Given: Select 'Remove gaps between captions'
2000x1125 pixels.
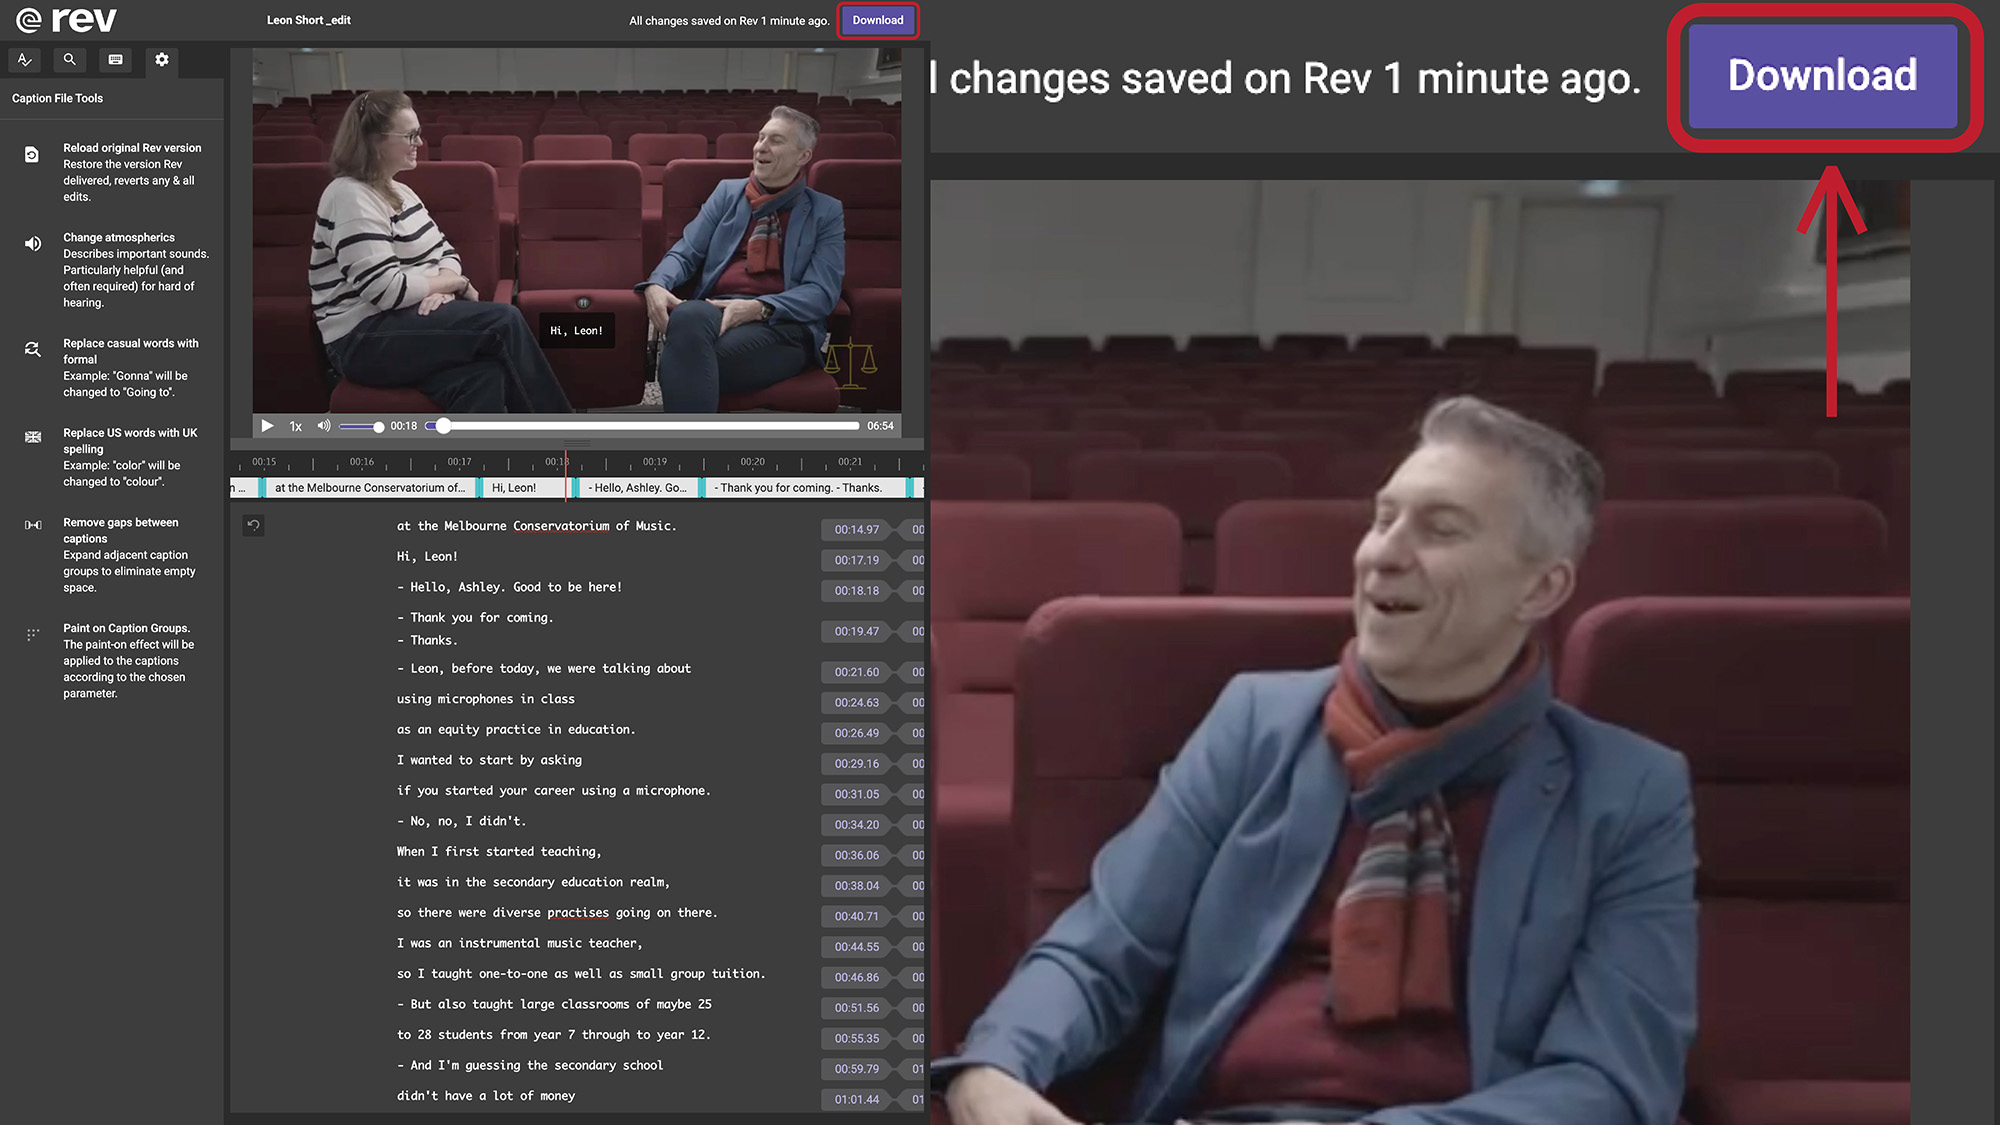Looking at the screenshot, I should 129,555.
